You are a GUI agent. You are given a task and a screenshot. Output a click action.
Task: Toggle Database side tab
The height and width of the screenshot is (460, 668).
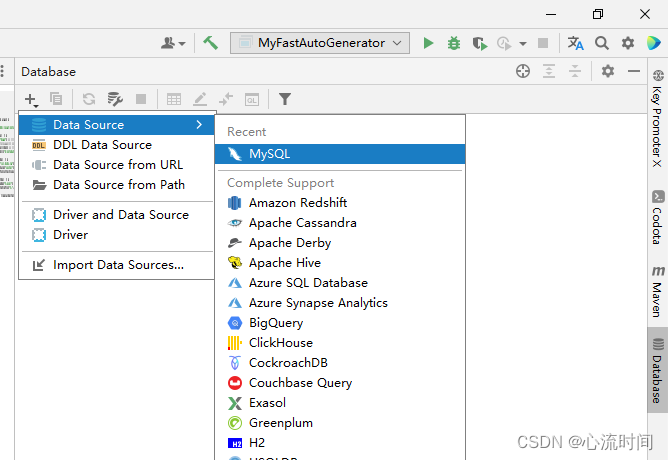click(x=658, y=370)
